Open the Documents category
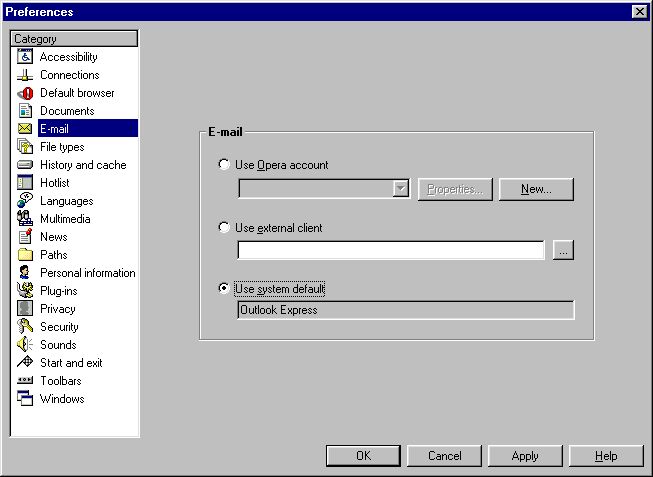This screenshot has width=653, height=477. click(x=67, y=111)
